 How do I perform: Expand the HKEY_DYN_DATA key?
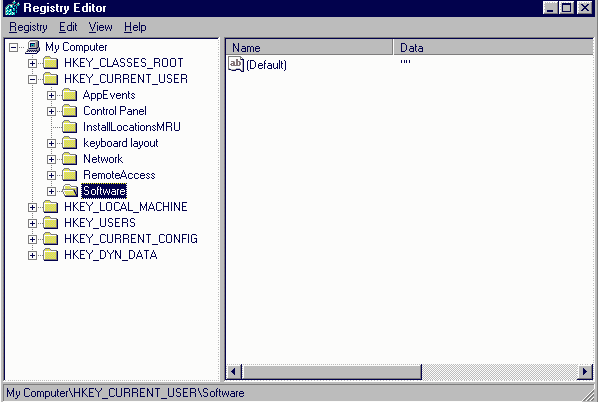point(32,256)
